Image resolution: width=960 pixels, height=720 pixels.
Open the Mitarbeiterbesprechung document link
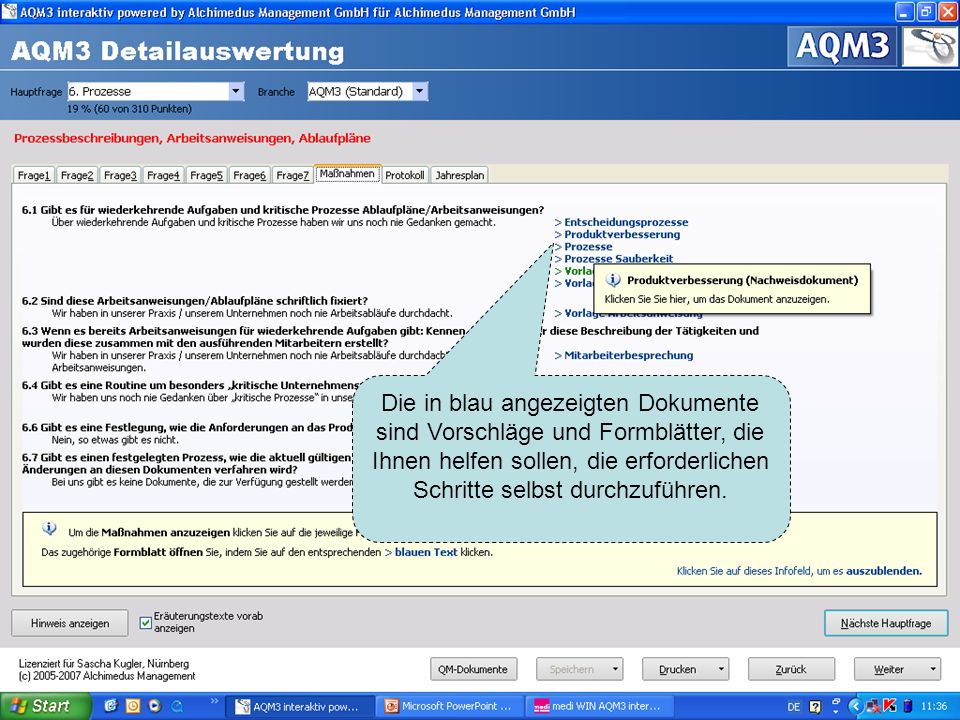pos(623,355)
